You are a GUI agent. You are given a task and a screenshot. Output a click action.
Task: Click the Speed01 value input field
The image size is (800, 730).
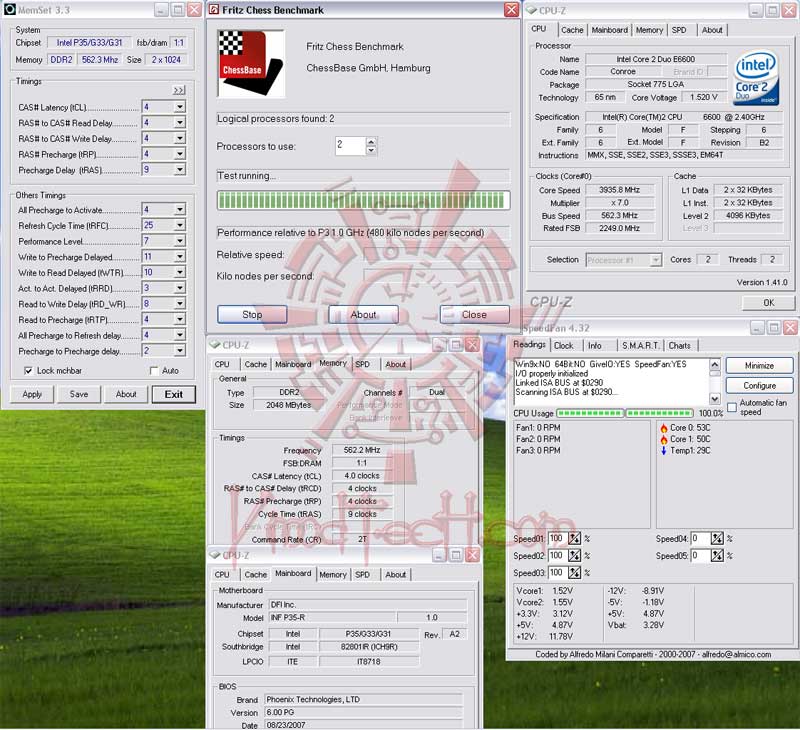pyautogui.click(x=557, y=538)
